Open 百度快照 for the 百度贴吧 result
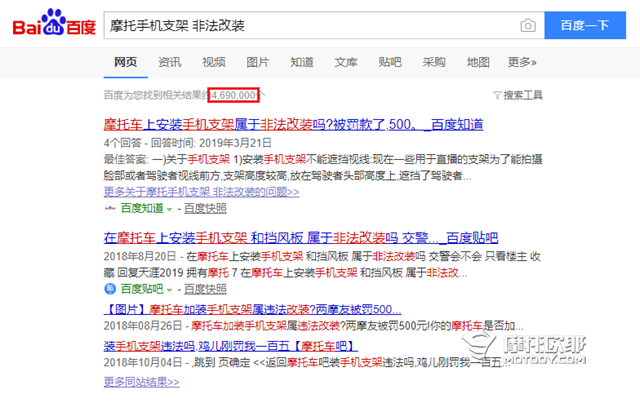Screen dimensions: 640x403 (205, 289)
